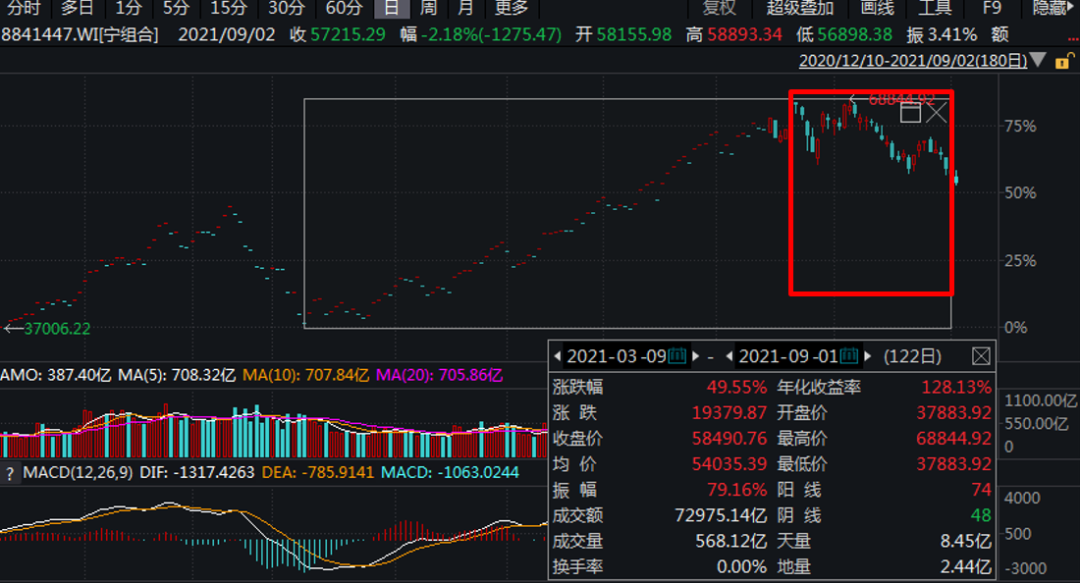Click the end date field 2021-09-01
1080x583 pixels.
click(789, 356)
